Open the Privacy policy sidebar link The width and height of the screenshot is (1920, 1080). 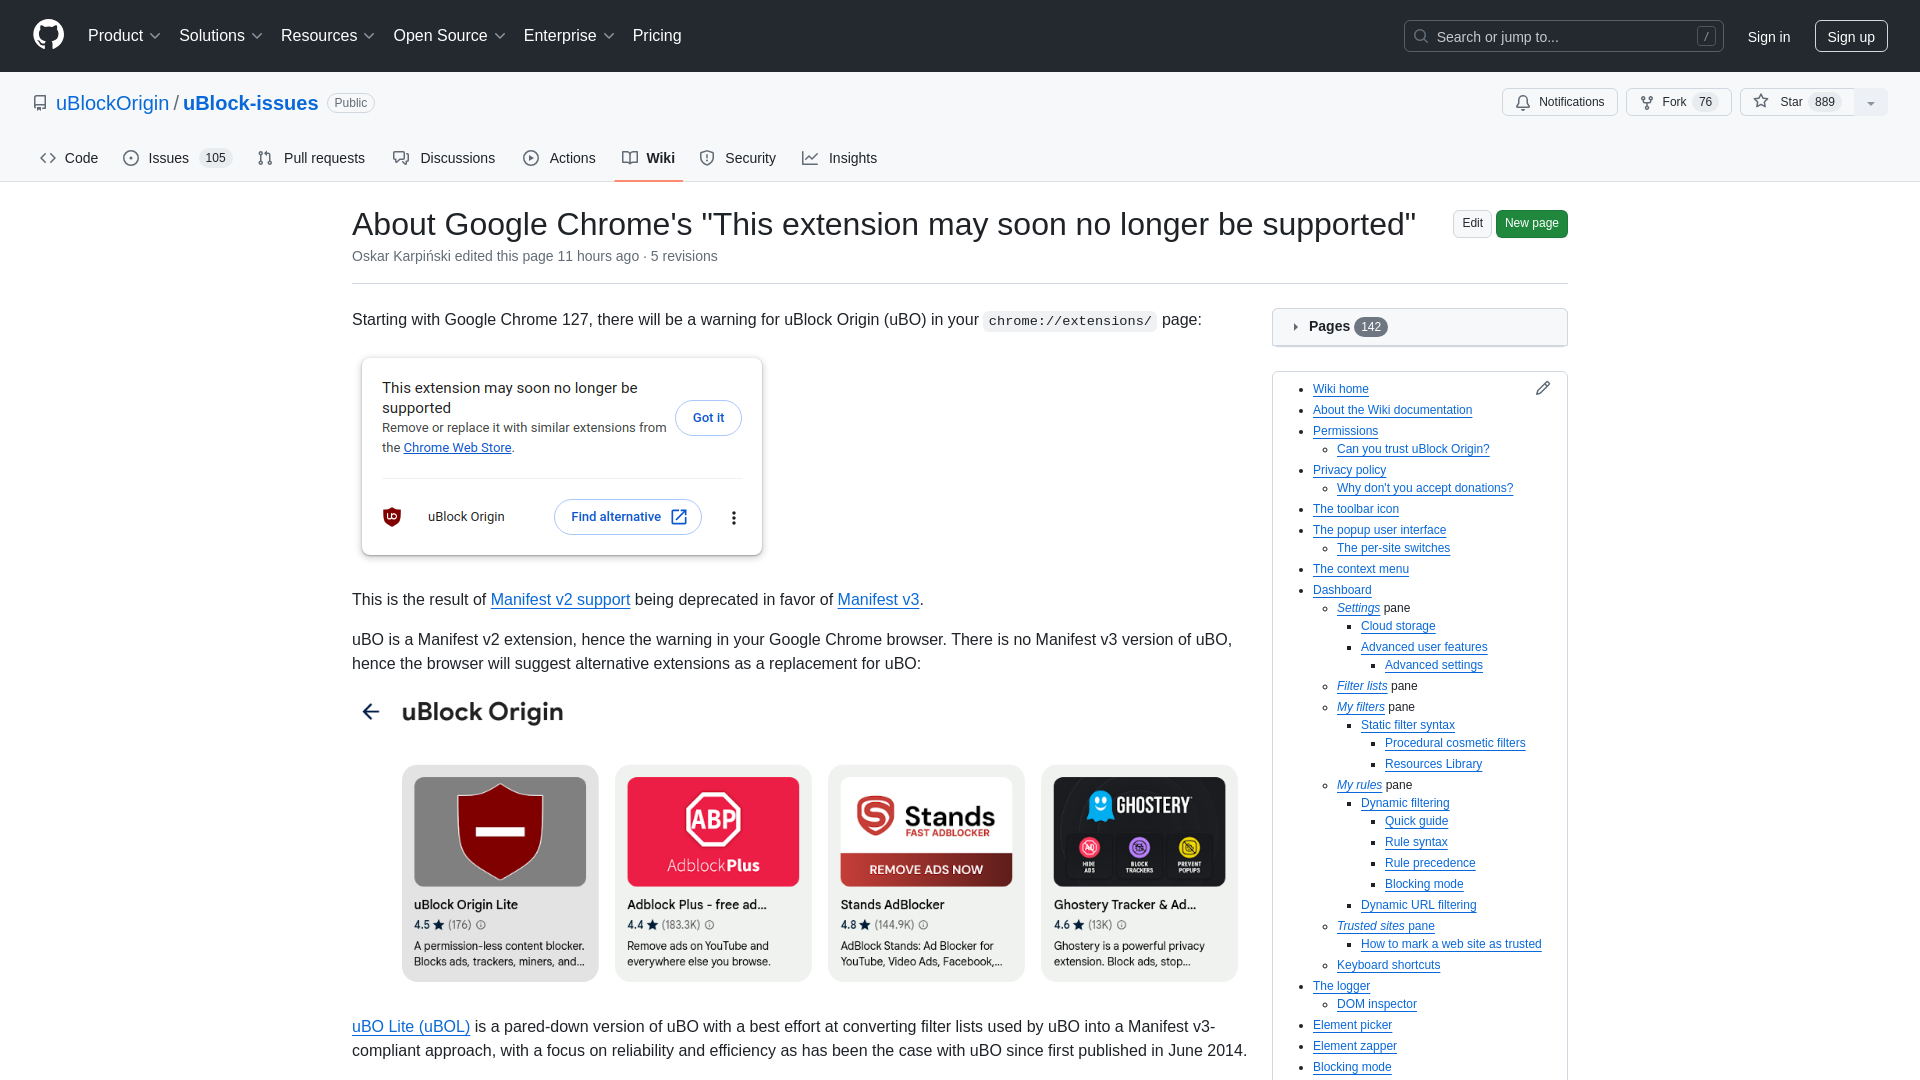click(1349, 470)
